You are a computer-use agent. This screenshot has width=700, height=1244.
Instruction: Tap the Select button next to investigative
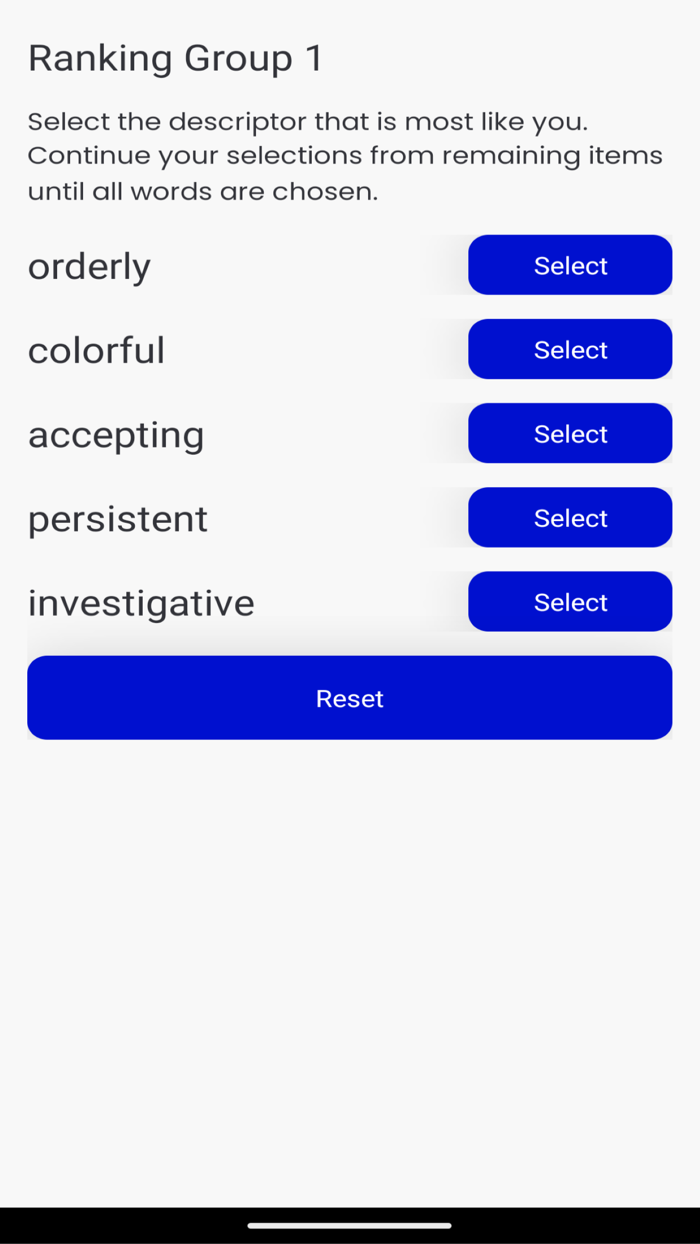(x=570, y=601)
